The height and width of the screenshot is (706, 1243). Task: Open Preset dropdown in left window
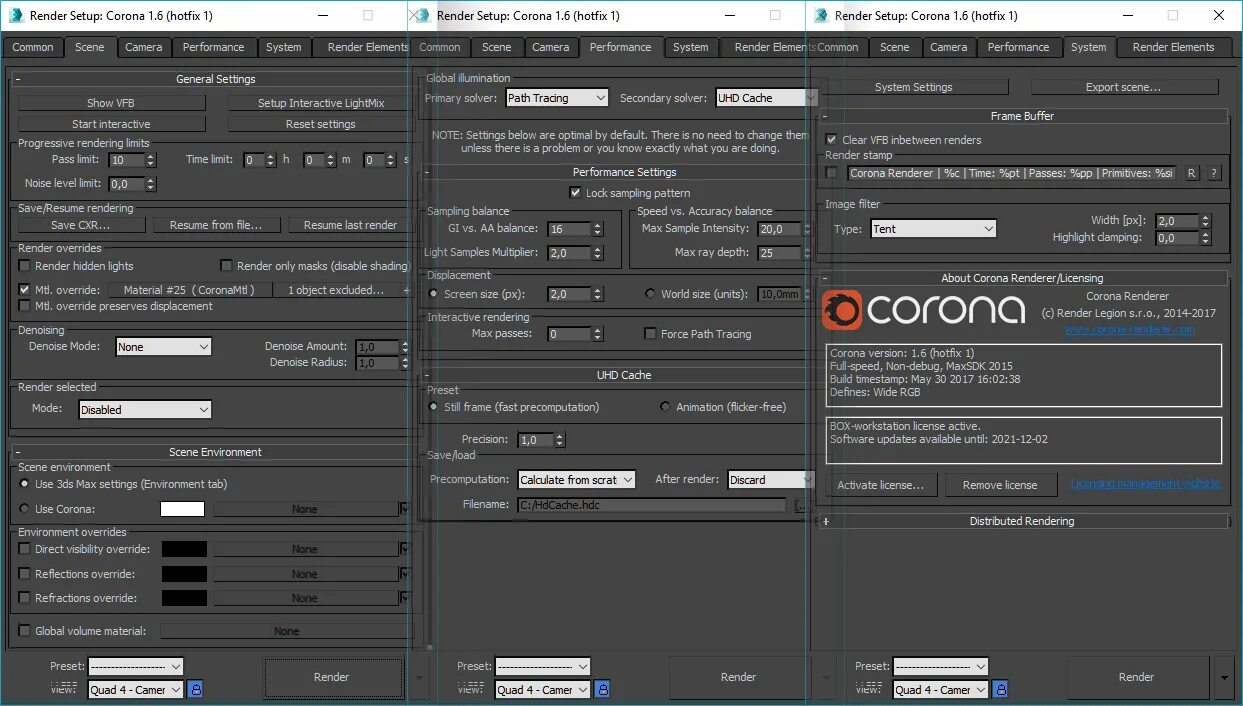(x=136, y=666)
